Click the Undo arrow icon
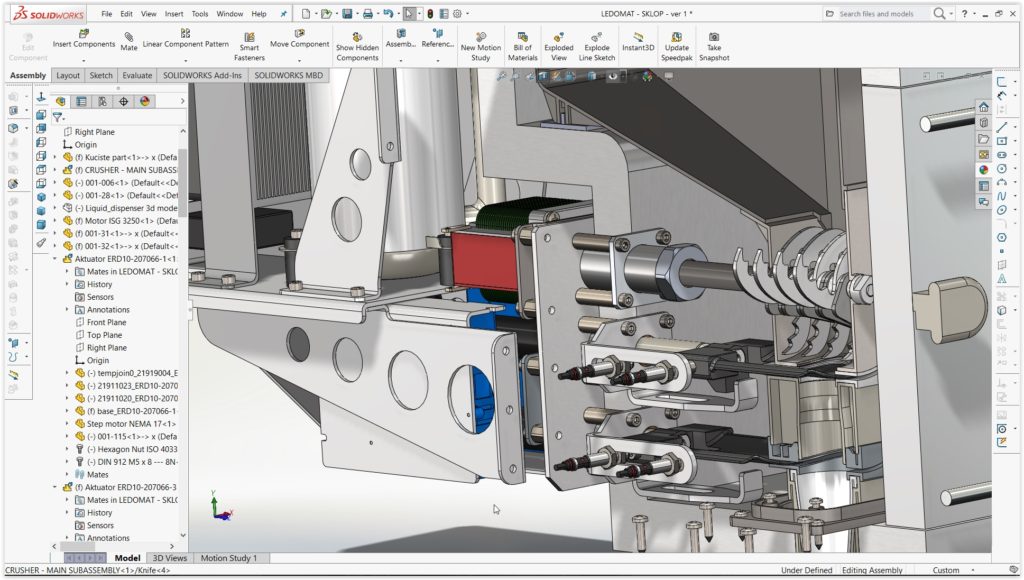 point(388,13)
